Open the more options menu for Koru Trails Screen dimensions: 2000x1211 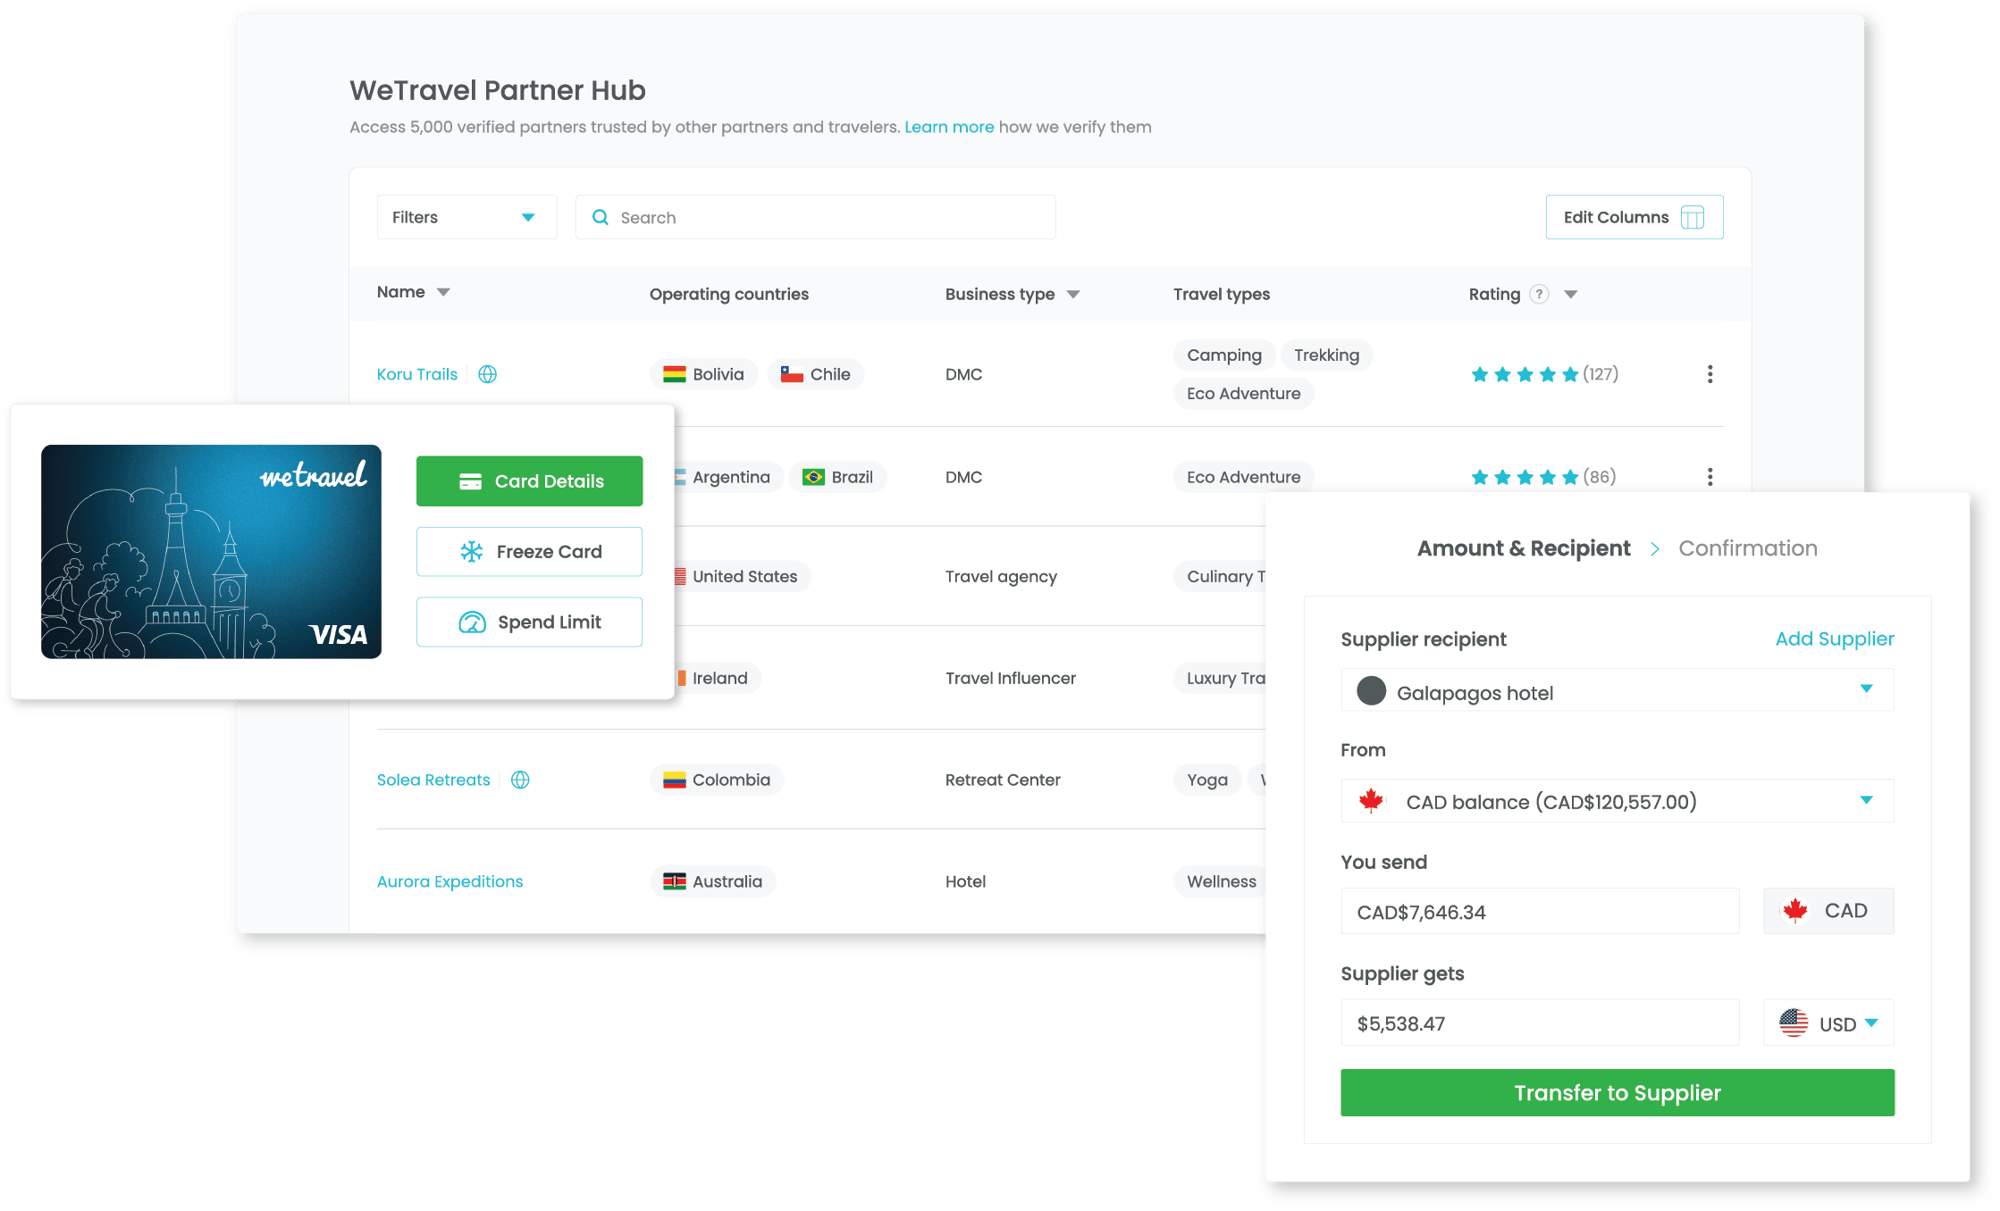click(x=1710, y=374)
